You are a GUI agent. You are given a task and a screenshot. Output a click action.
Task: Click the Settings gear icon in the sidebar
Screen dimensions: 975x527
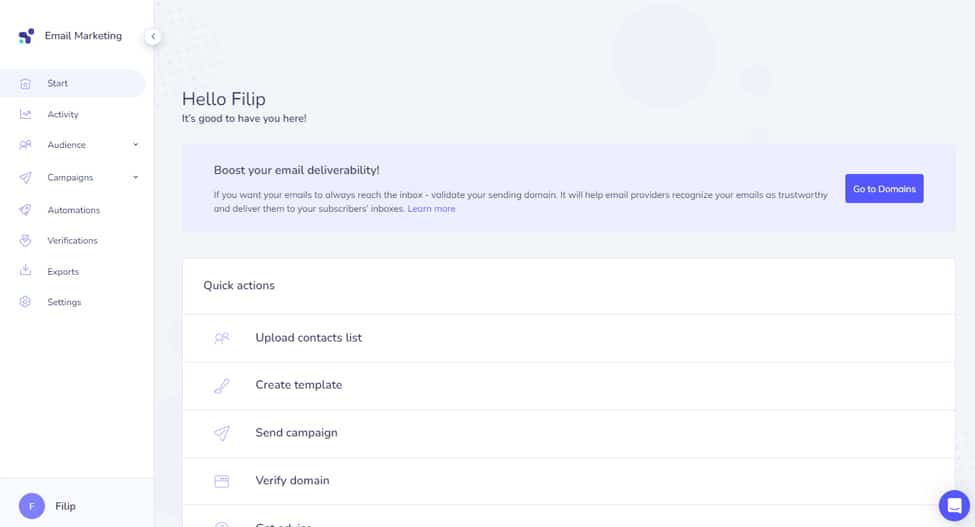[25, 302]
